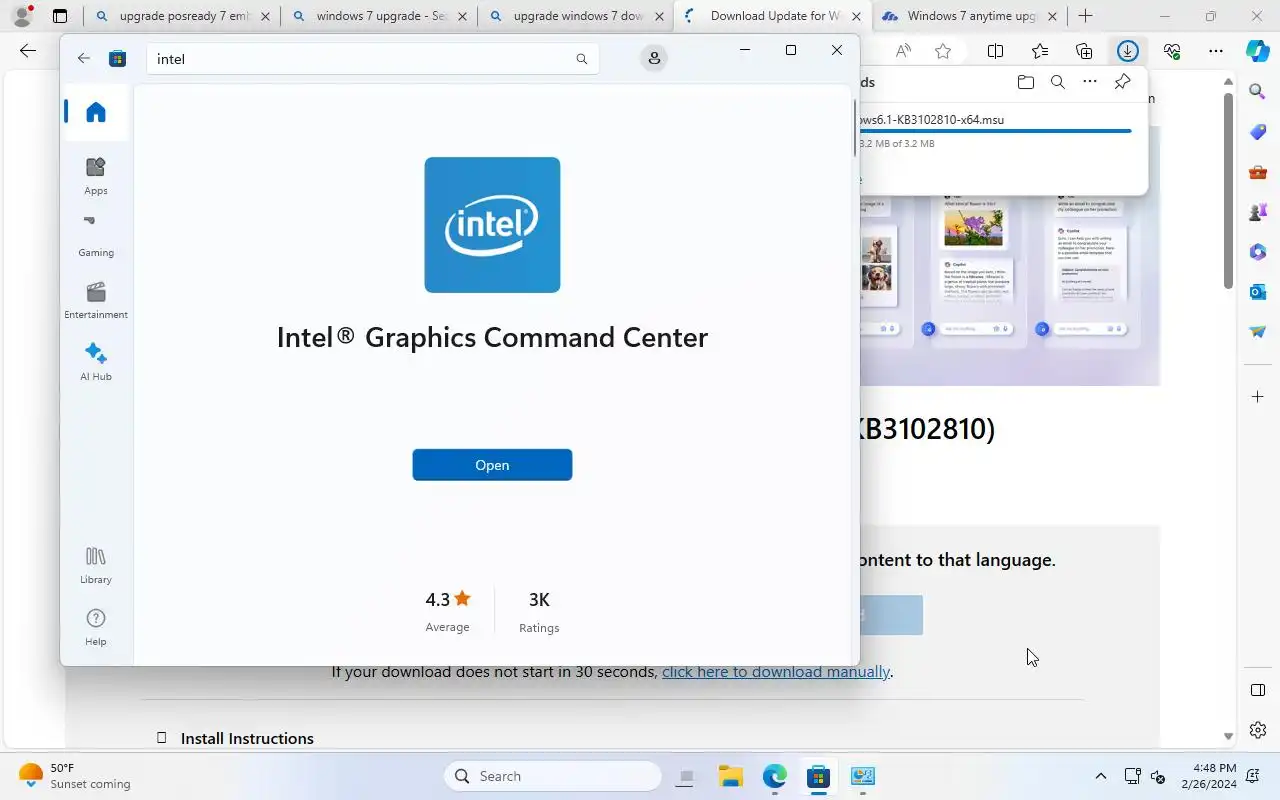Toggle Edge split screen

pos(996,51)
